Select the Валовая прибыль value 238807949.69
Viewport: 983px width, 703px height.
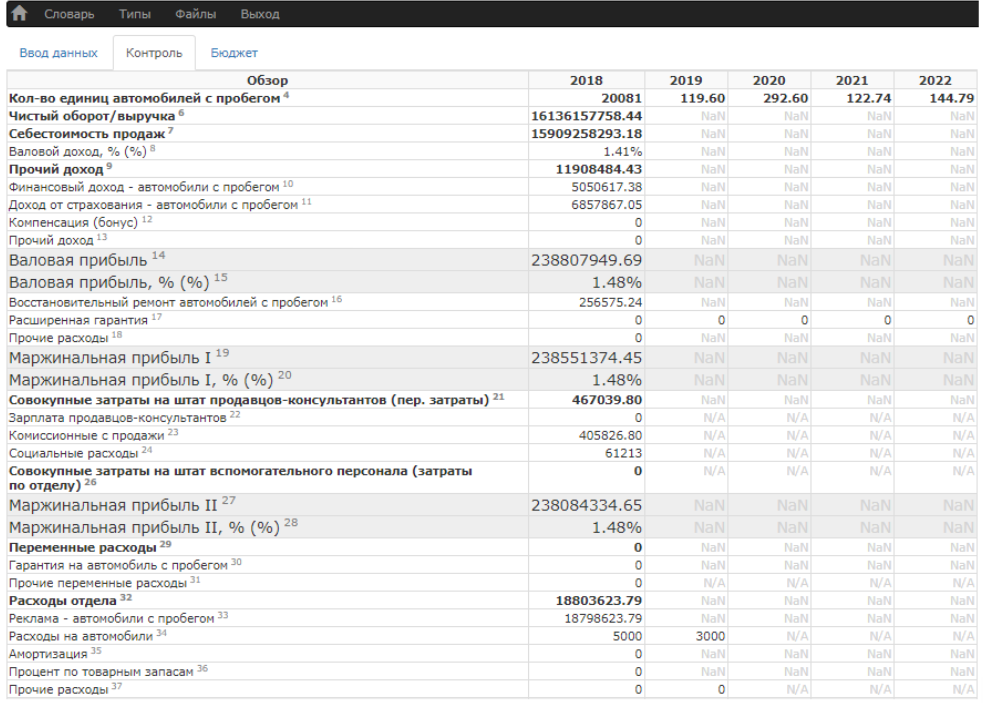[587, 260]
